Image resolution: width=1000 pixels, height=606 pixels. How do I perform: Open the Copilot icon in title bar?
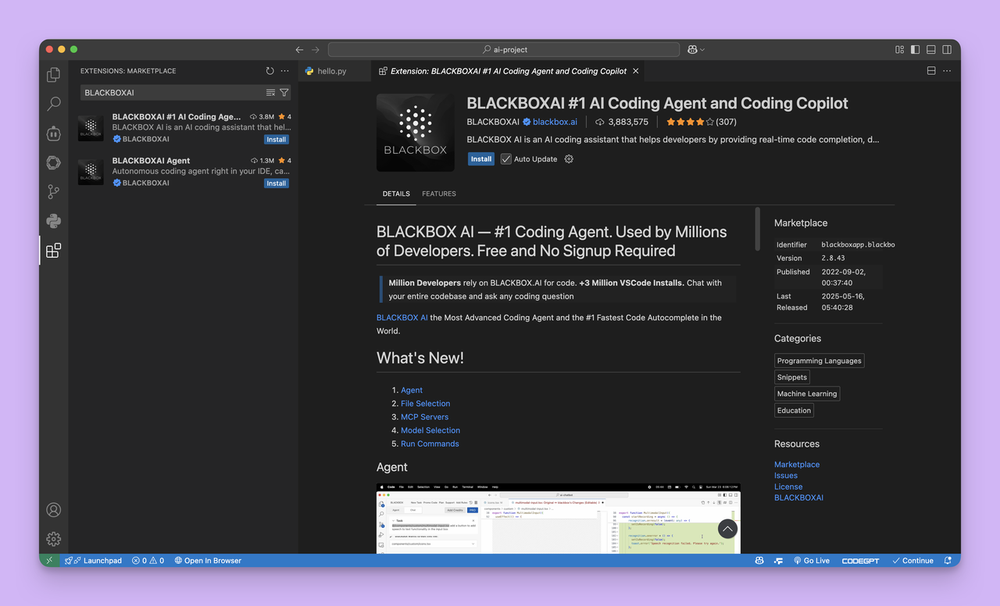692,49
